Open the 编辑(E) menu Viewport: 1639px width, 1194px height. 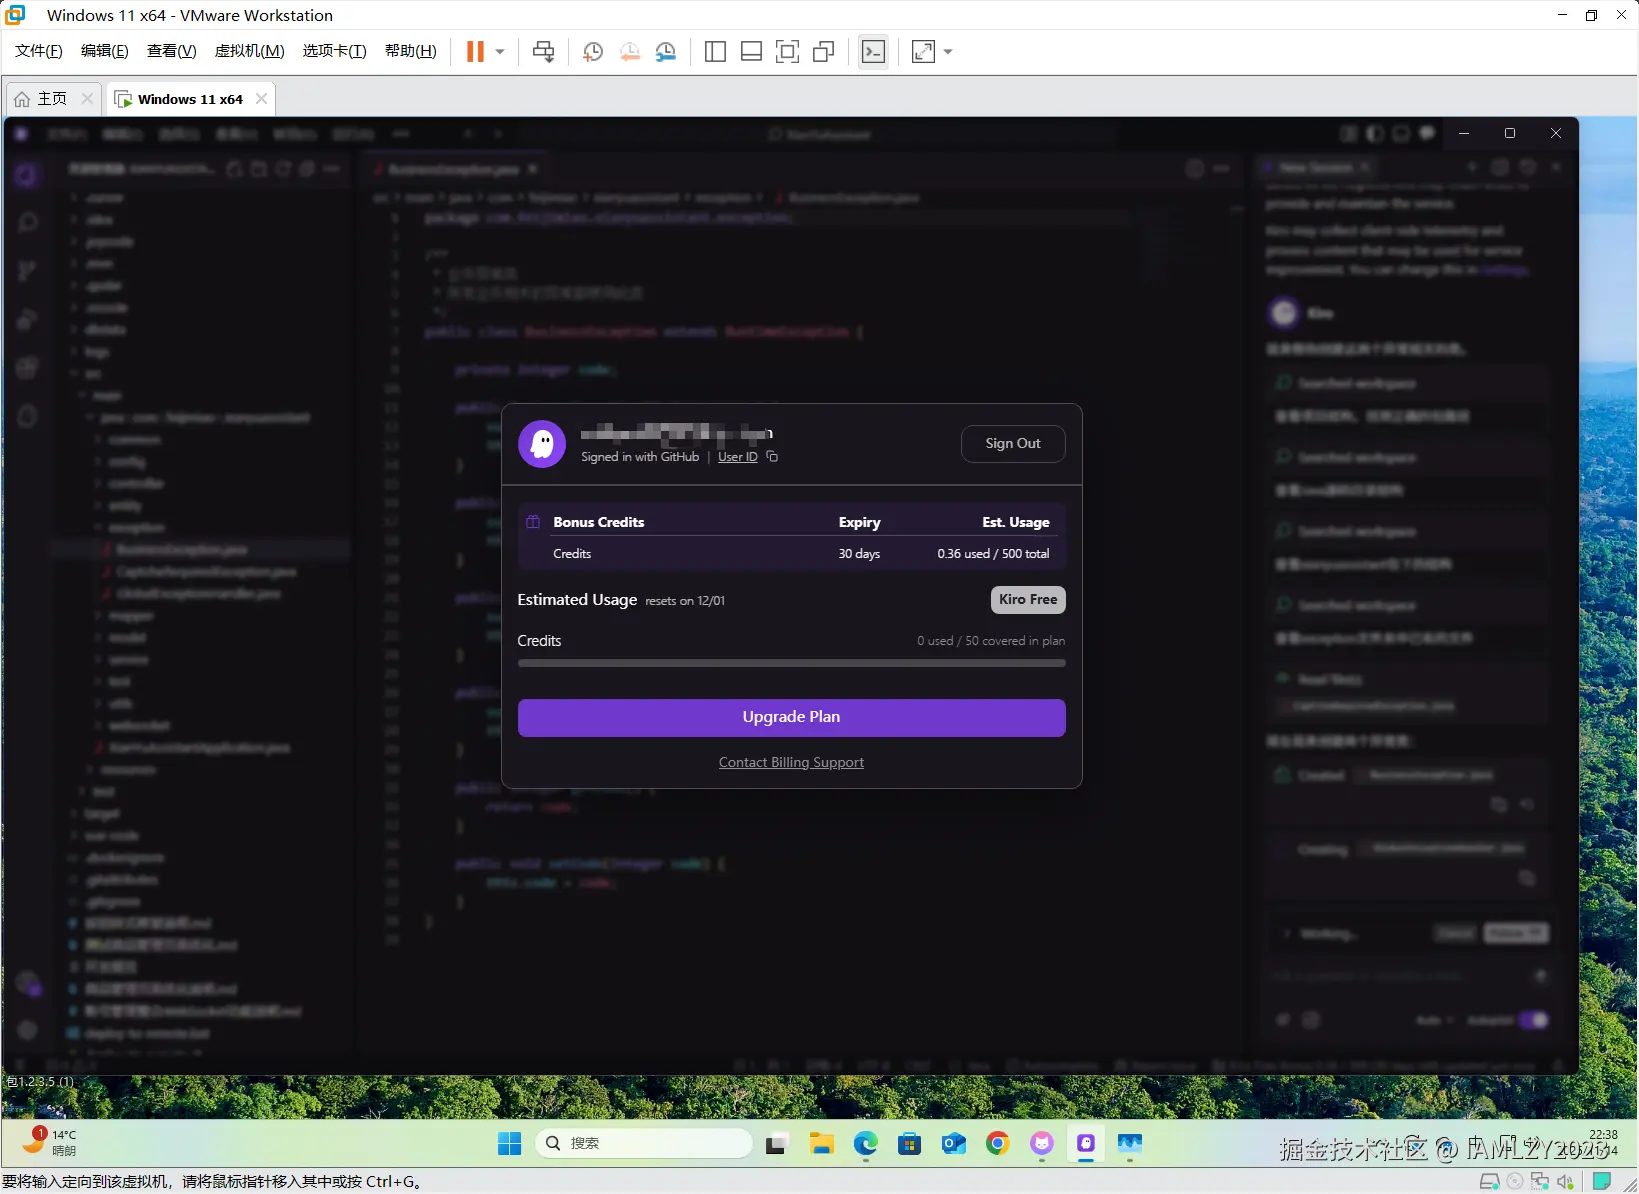coord(105,51)
